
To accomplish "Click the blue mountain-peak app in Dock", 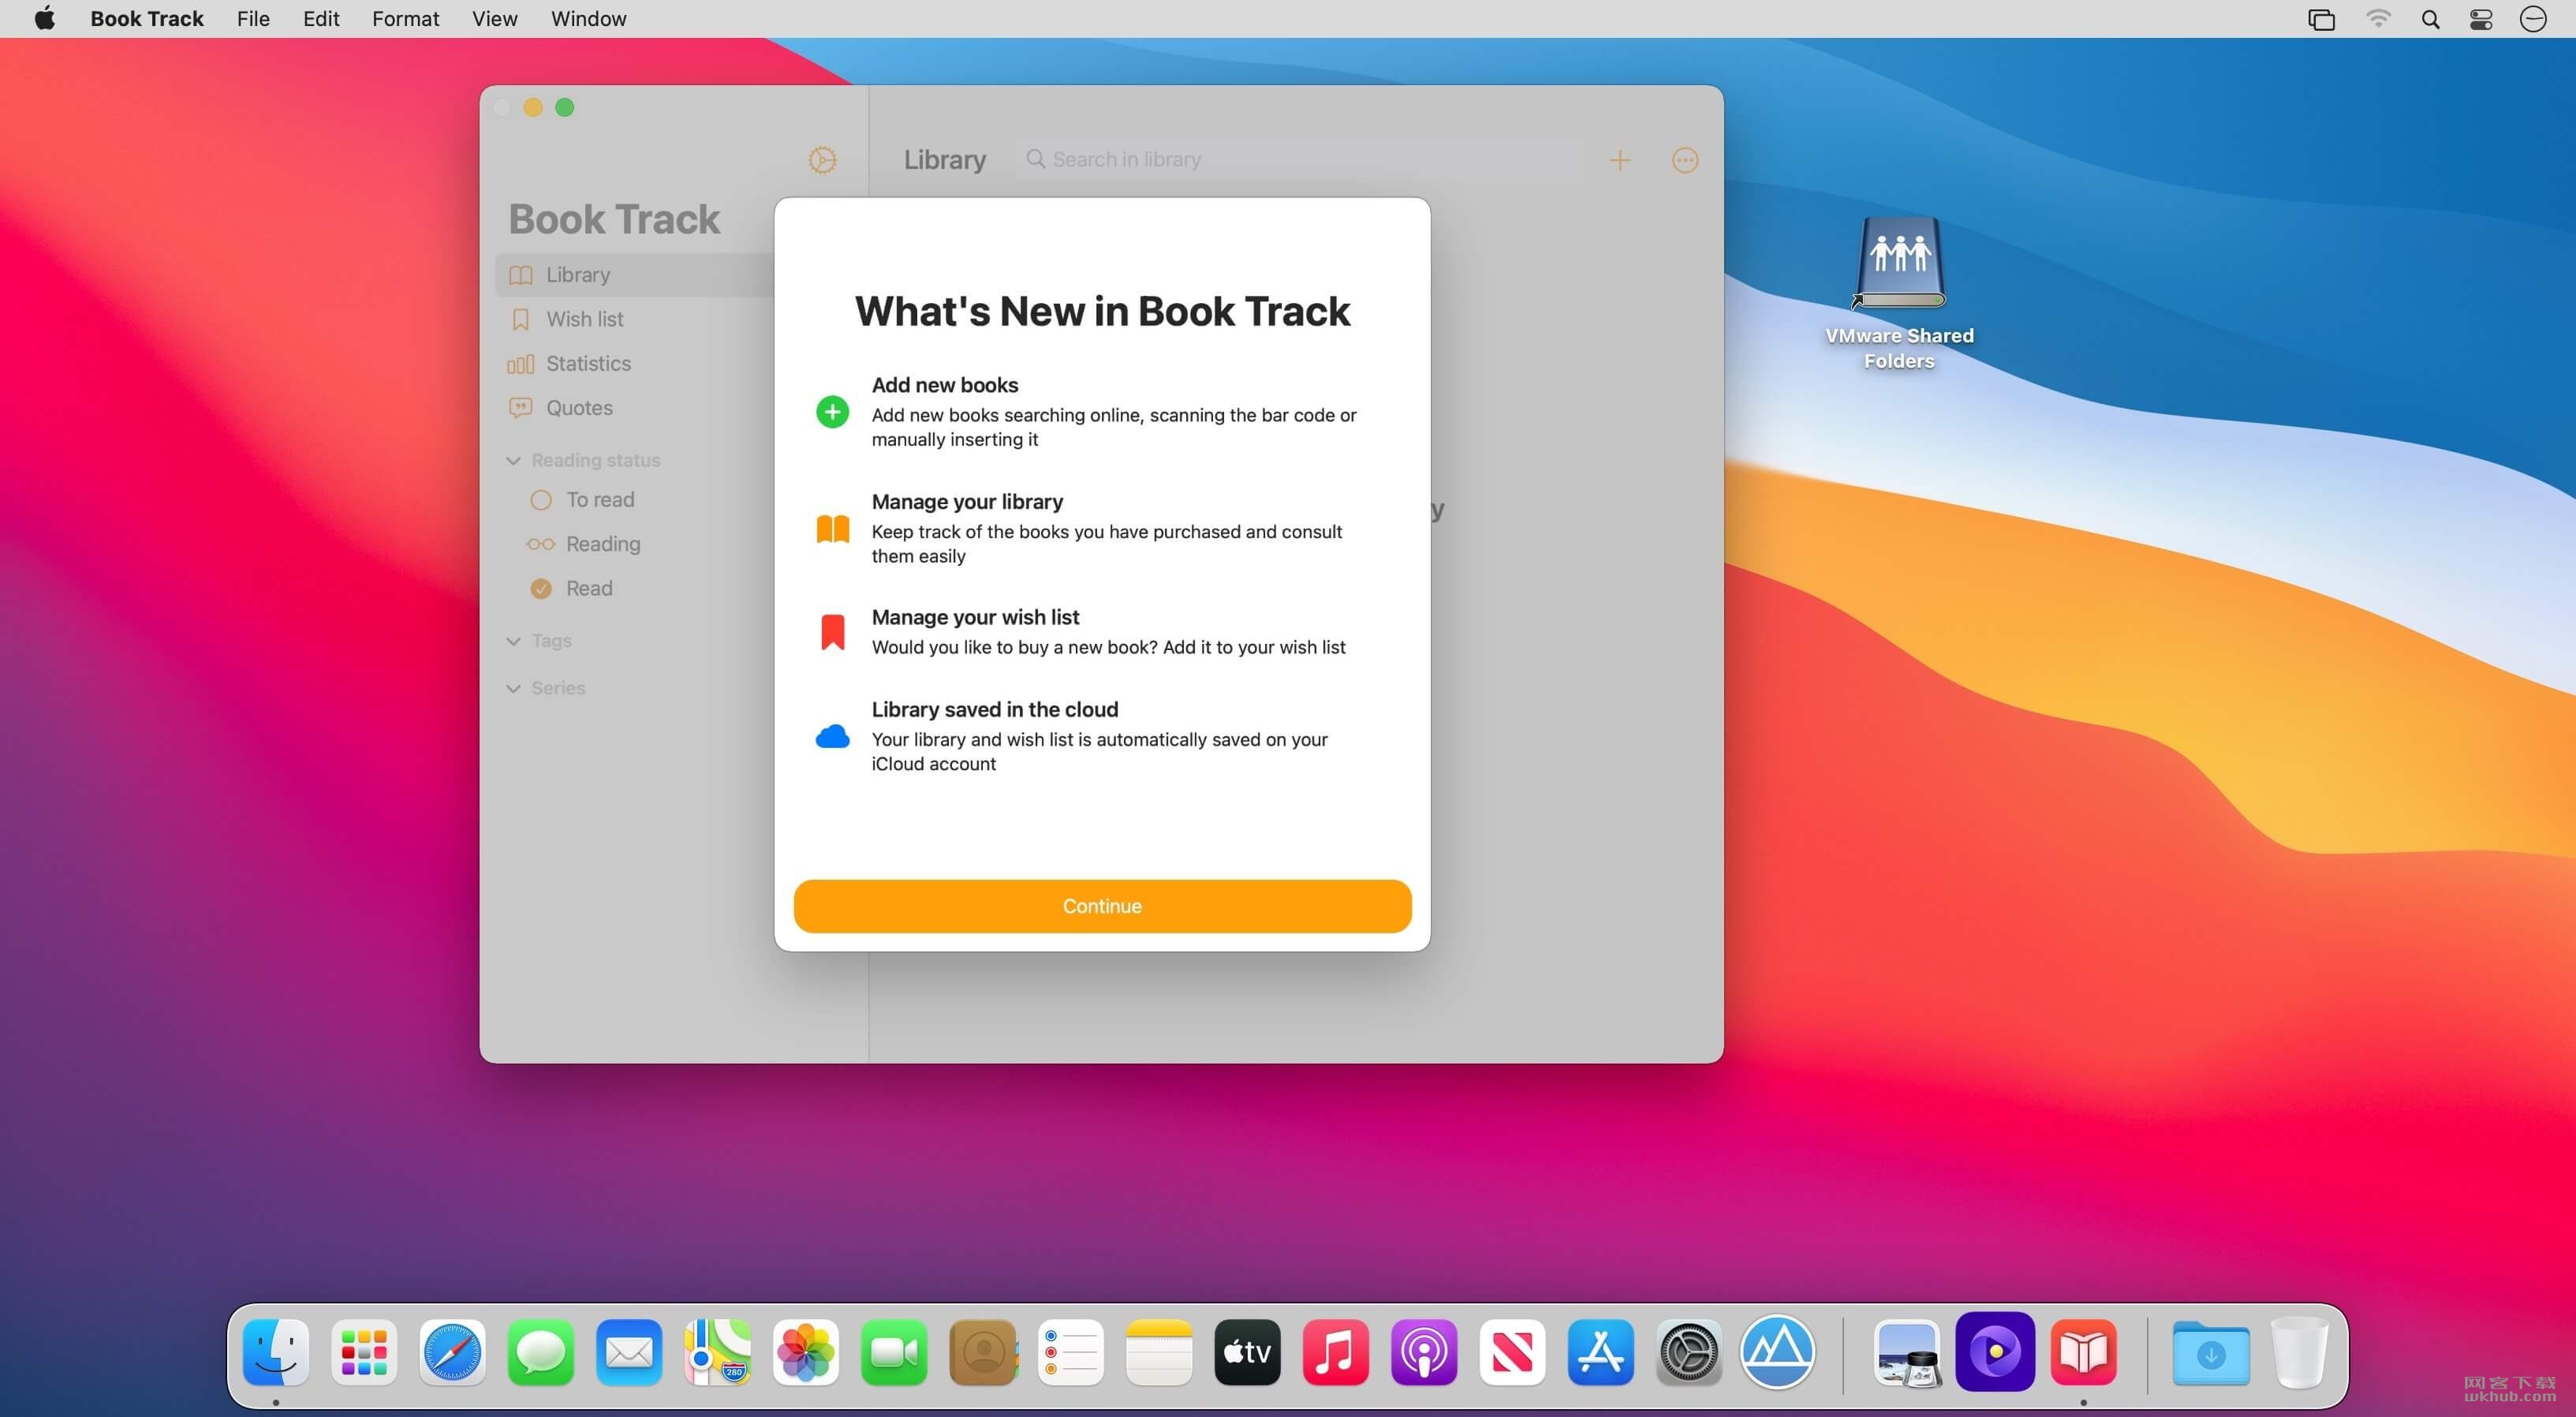I will tap(1778, 1353).
